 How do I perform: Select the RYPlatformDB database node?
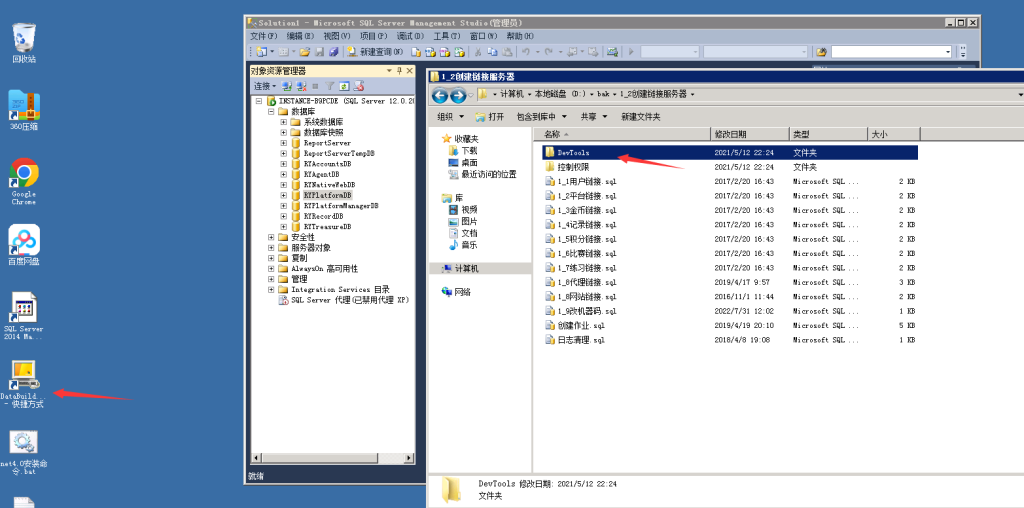[x=327, y=195]
